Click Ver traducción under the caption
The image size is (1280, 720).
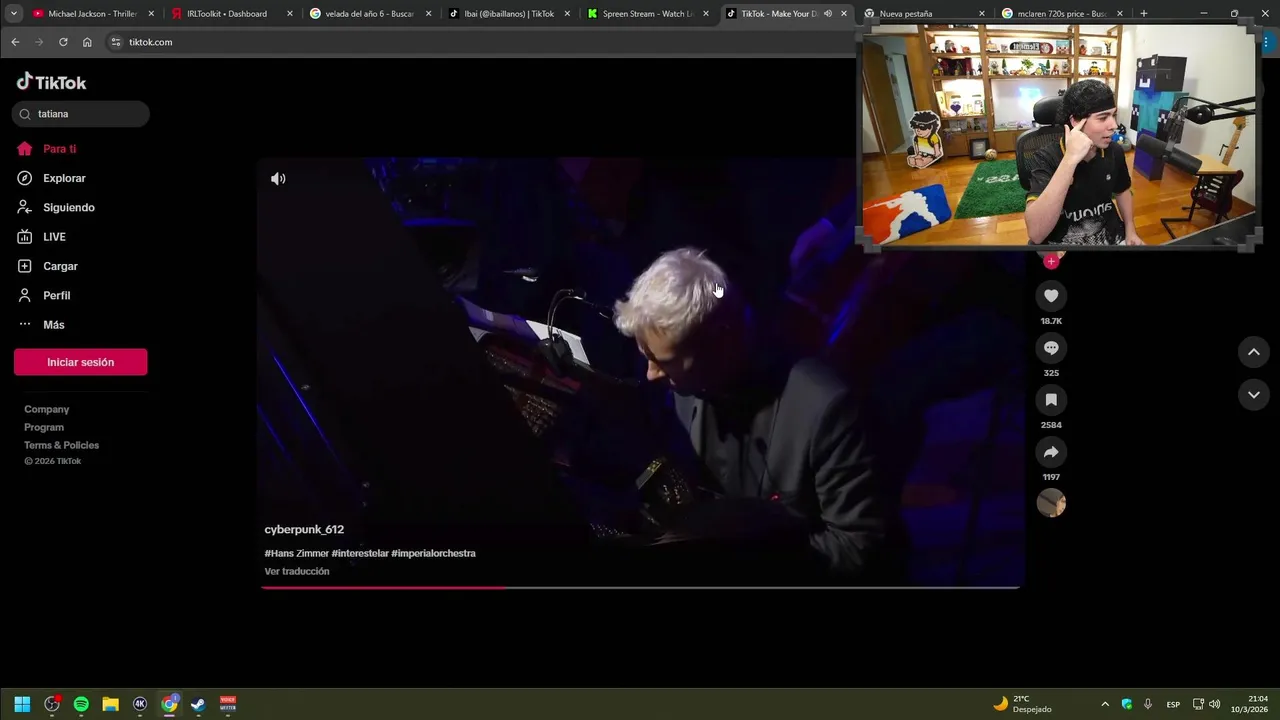pyautogui.click(x=297, y=571)
